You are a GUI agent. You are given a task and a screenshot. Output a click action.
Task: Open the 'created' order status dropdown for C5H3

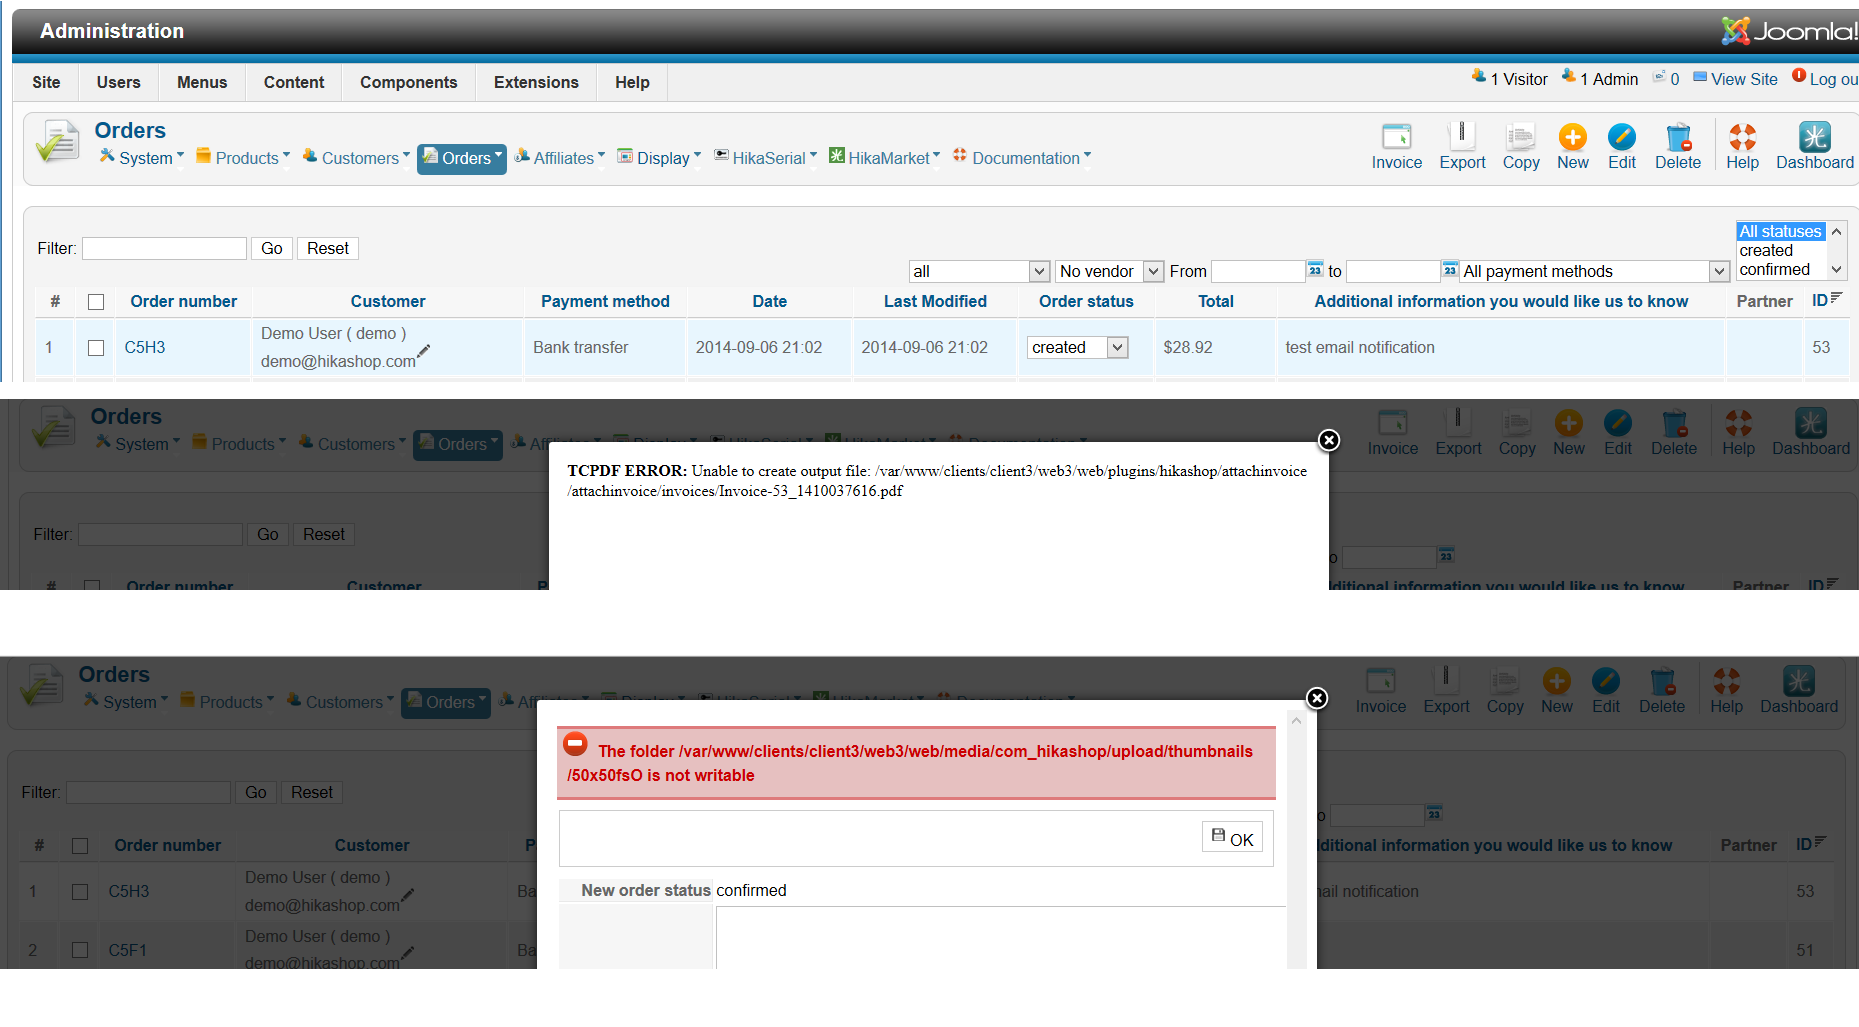1078,347
